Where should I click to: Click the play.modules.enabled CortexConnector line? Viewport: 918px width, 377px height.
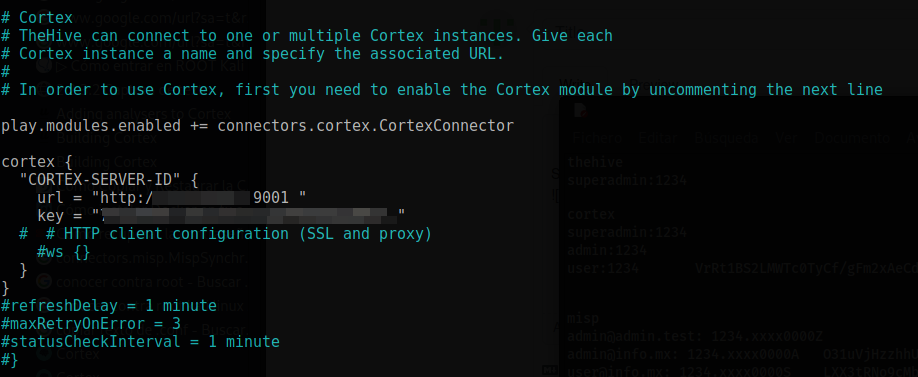[x=258, y=126]
